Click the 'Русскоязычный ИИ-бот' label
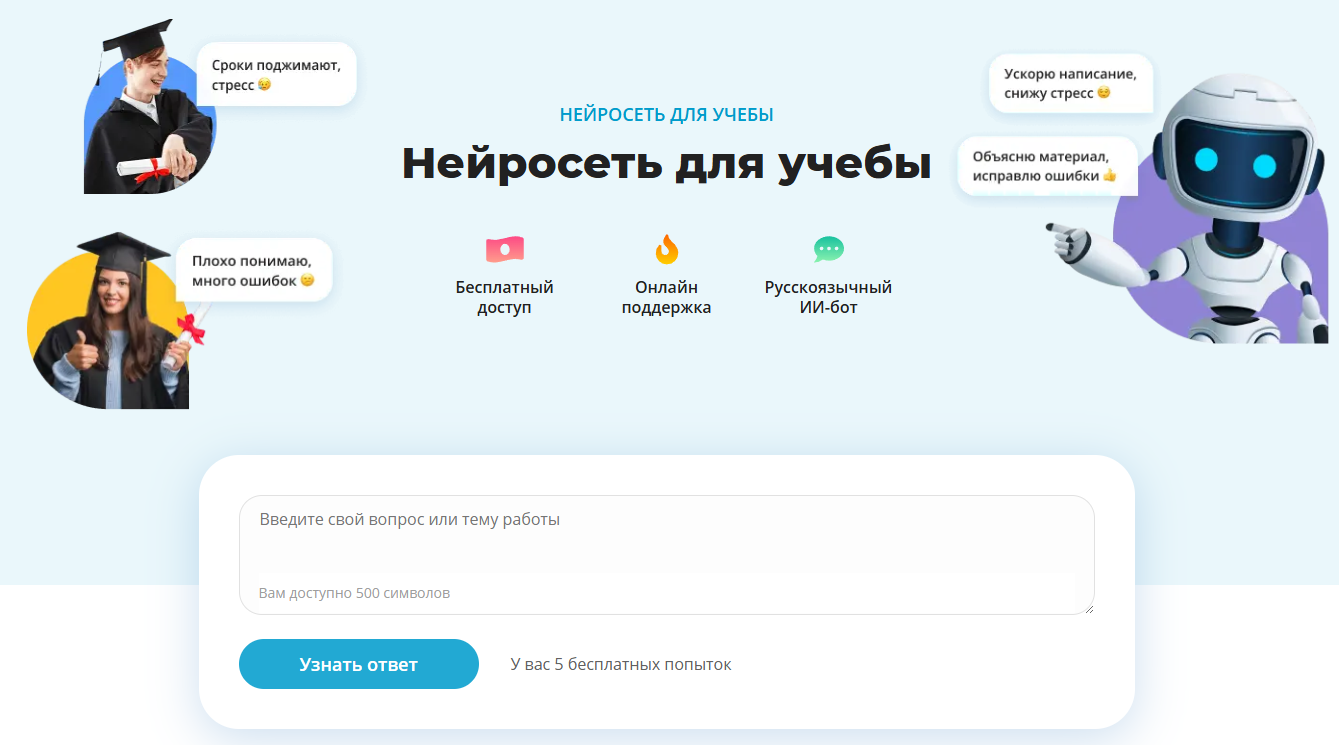 tap(828, 298)
